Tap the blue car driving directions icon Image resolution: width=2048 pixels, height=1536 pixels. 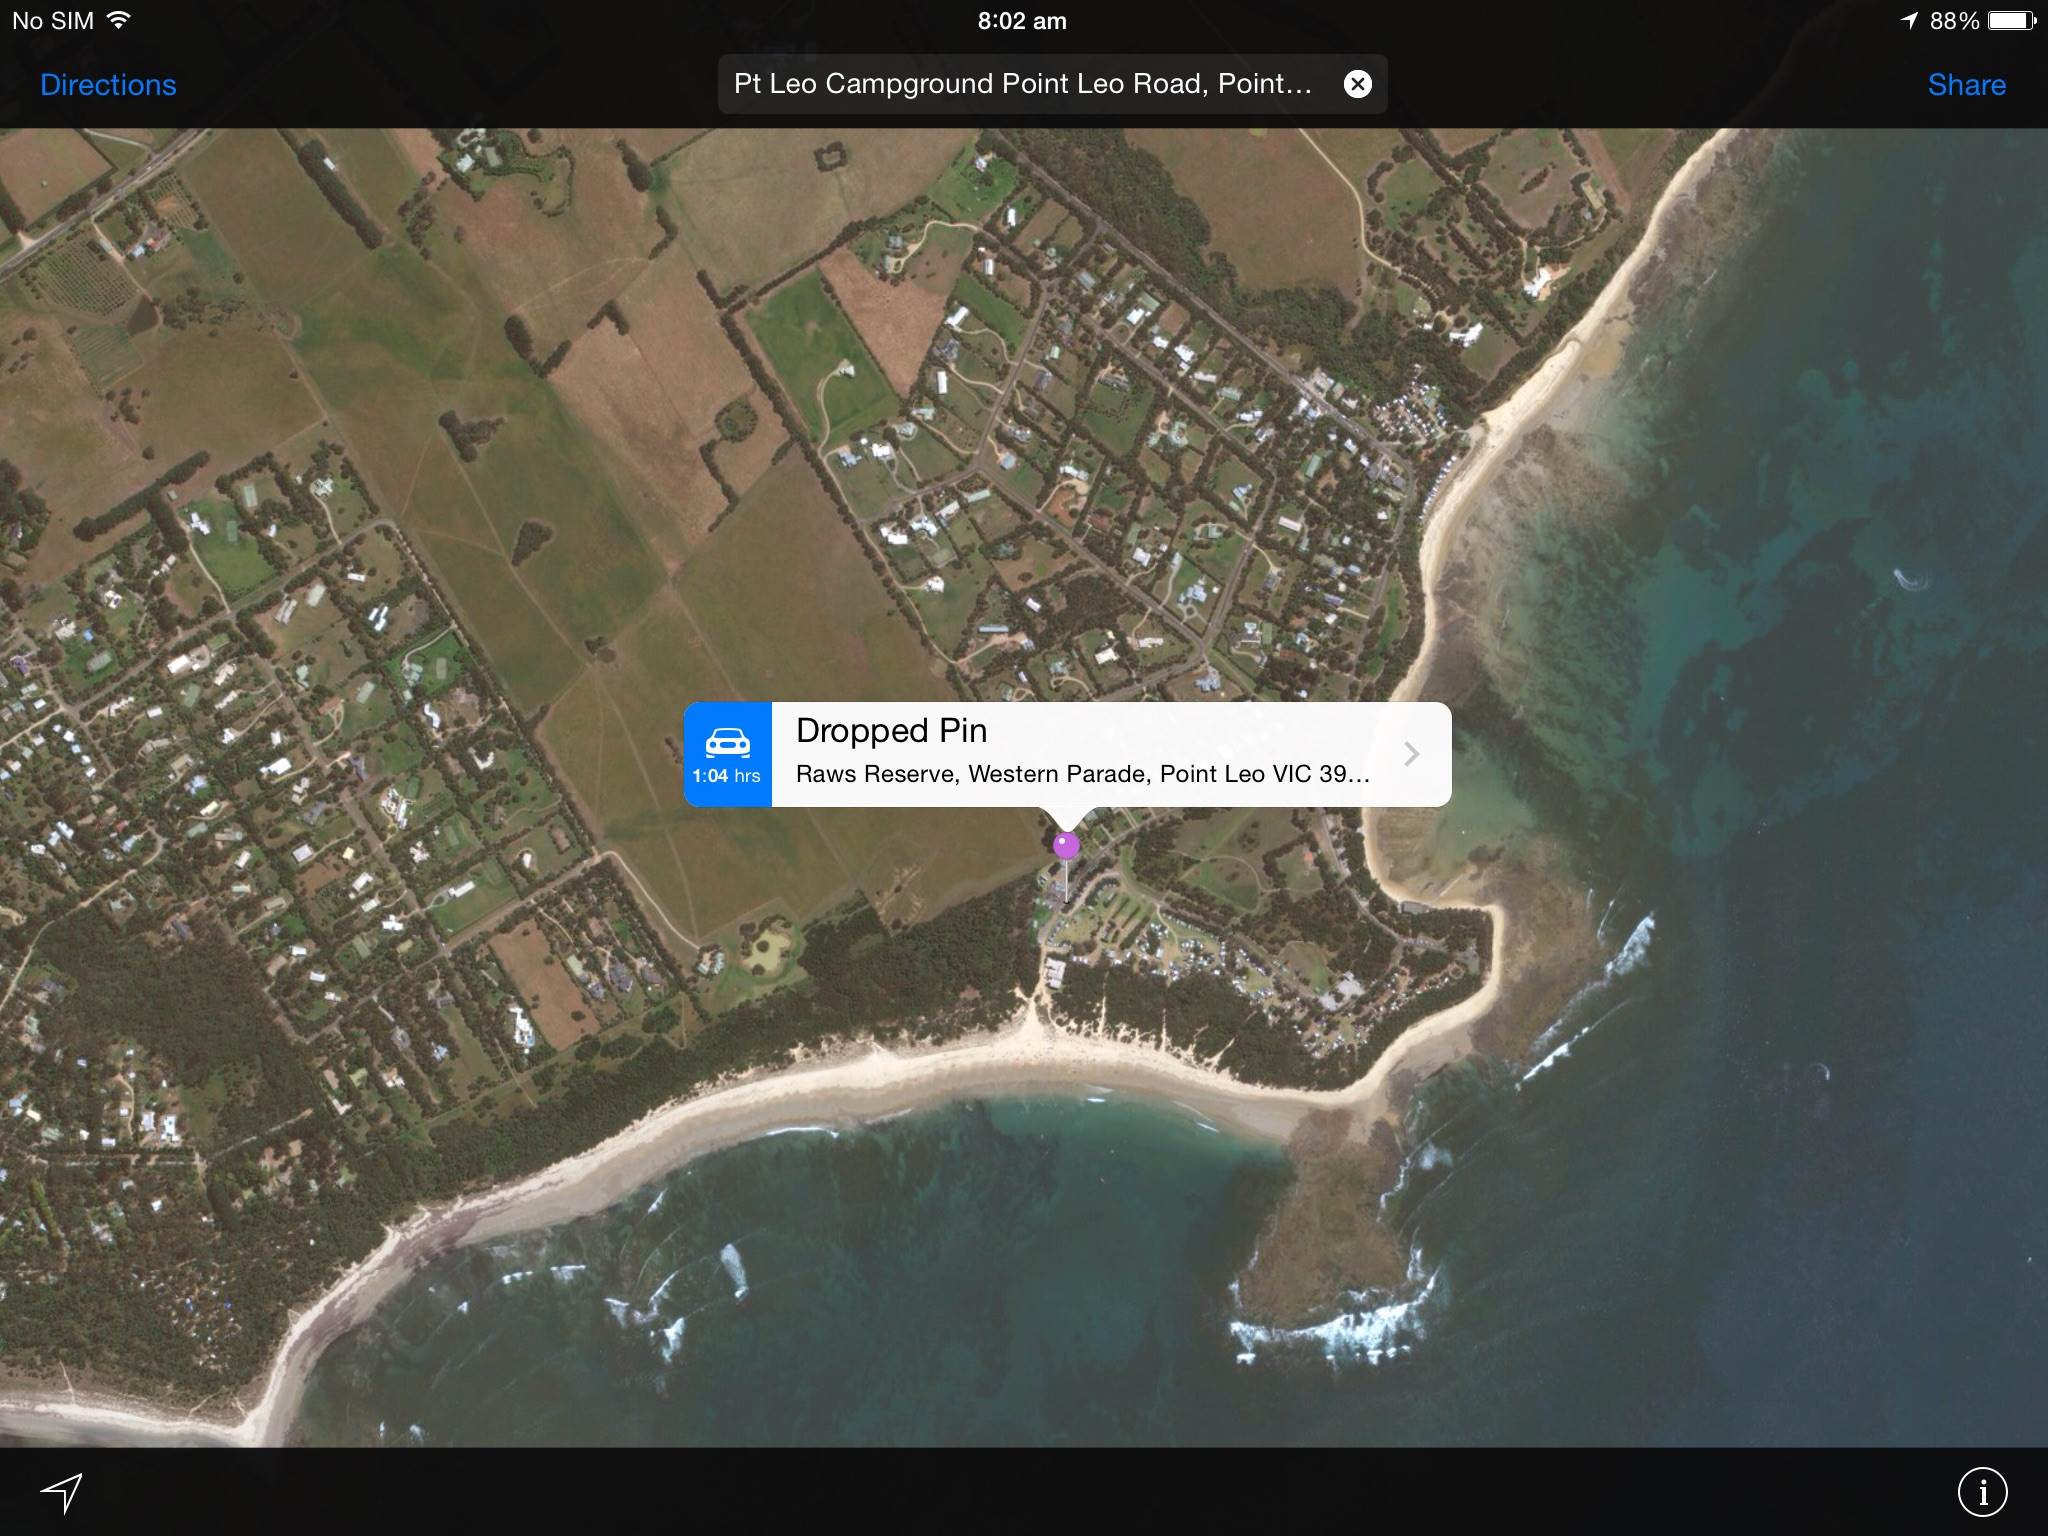pos(727,744)
